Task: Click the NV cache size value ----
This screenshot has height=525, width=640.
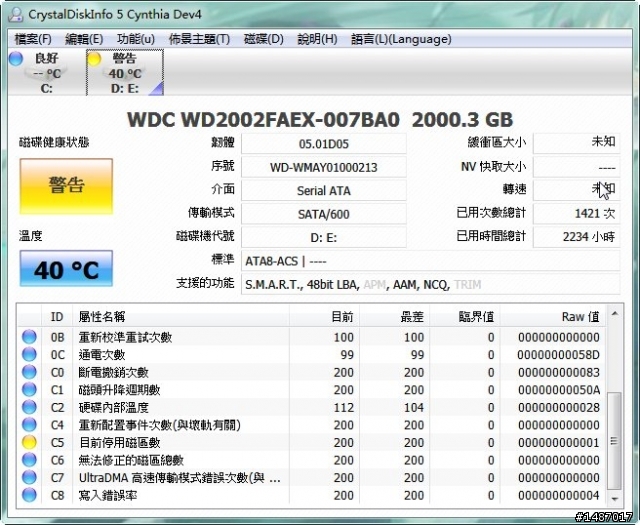Action: (576, 167)
